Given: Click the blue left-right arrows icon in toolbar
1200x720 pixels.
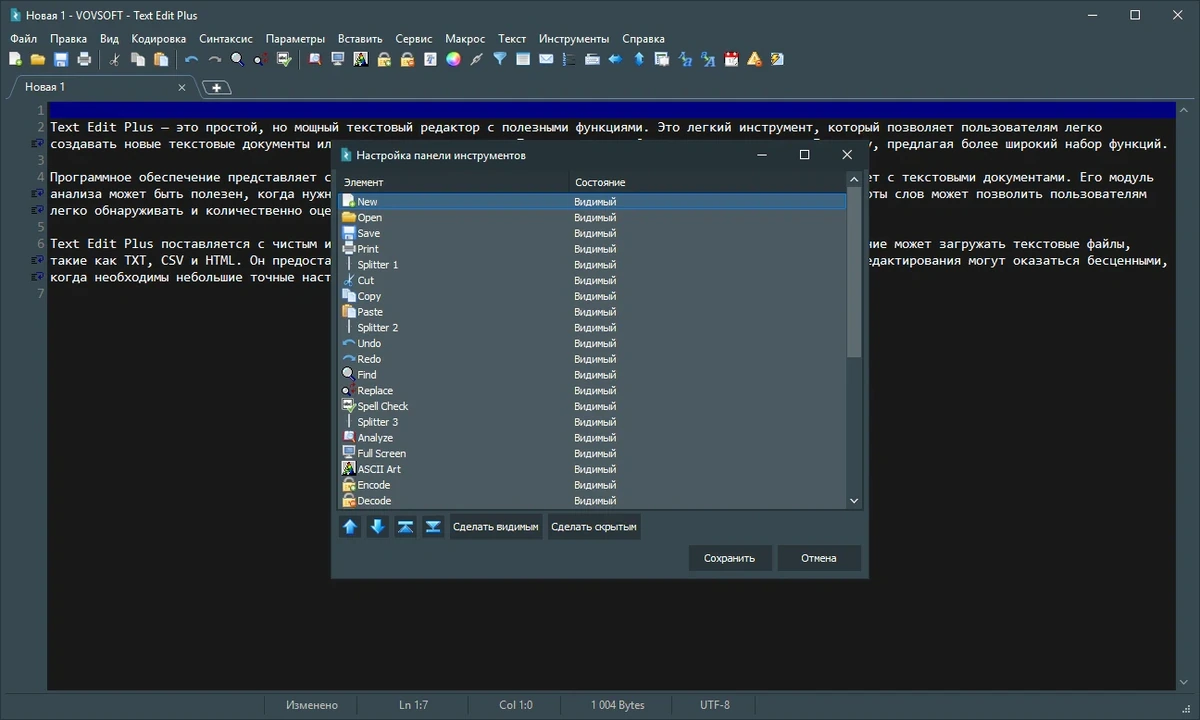Looking at the screenshot, I should 615,59.
